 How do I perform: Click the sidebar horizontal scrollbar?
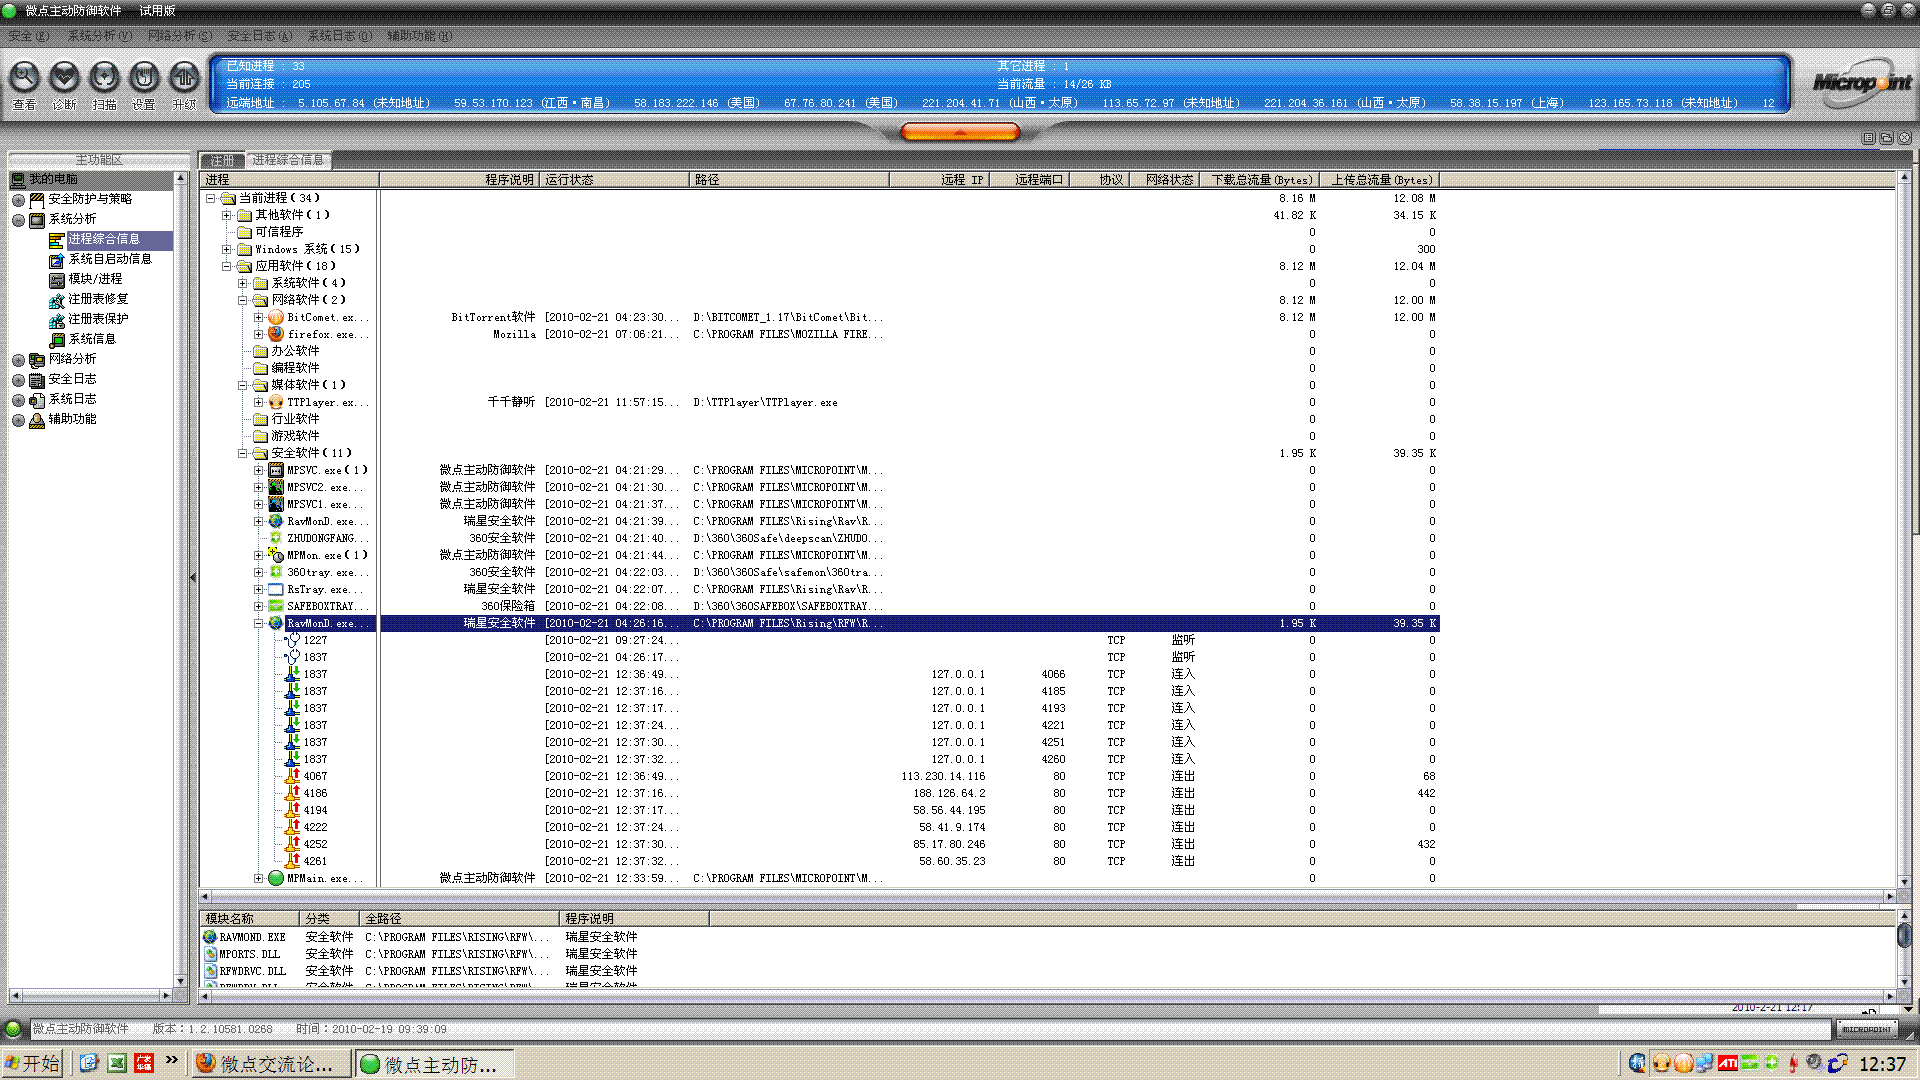pos(91,995)
